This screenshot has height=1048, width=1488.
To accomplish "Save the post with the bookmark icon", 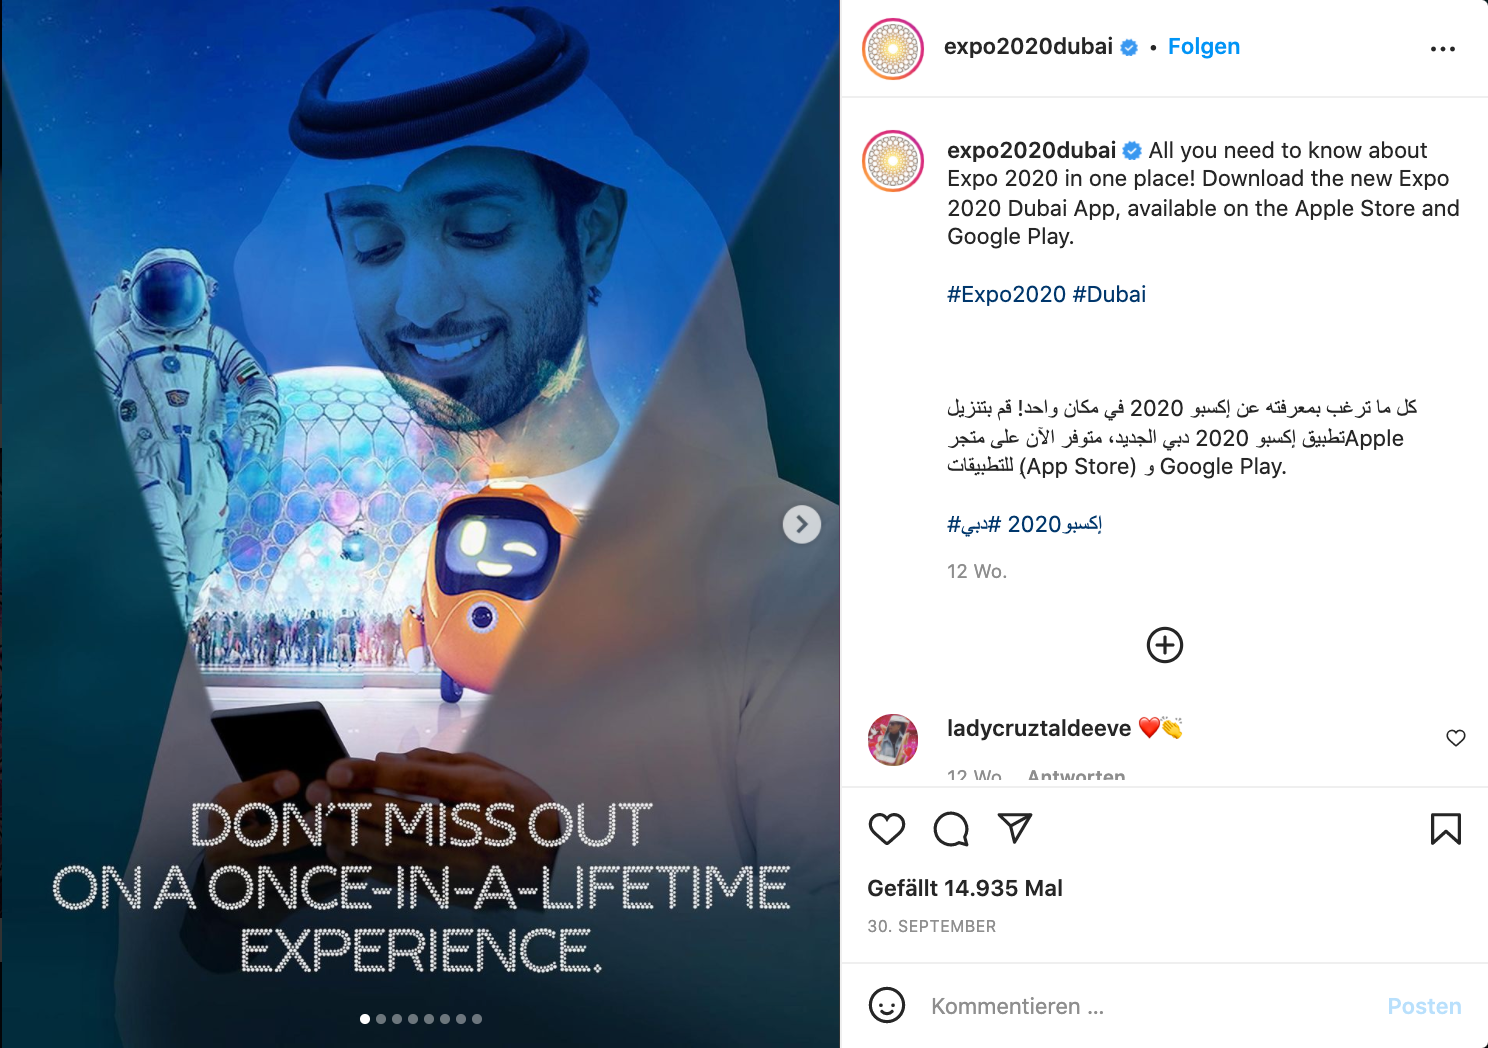I will click(x=1446, y=829).
